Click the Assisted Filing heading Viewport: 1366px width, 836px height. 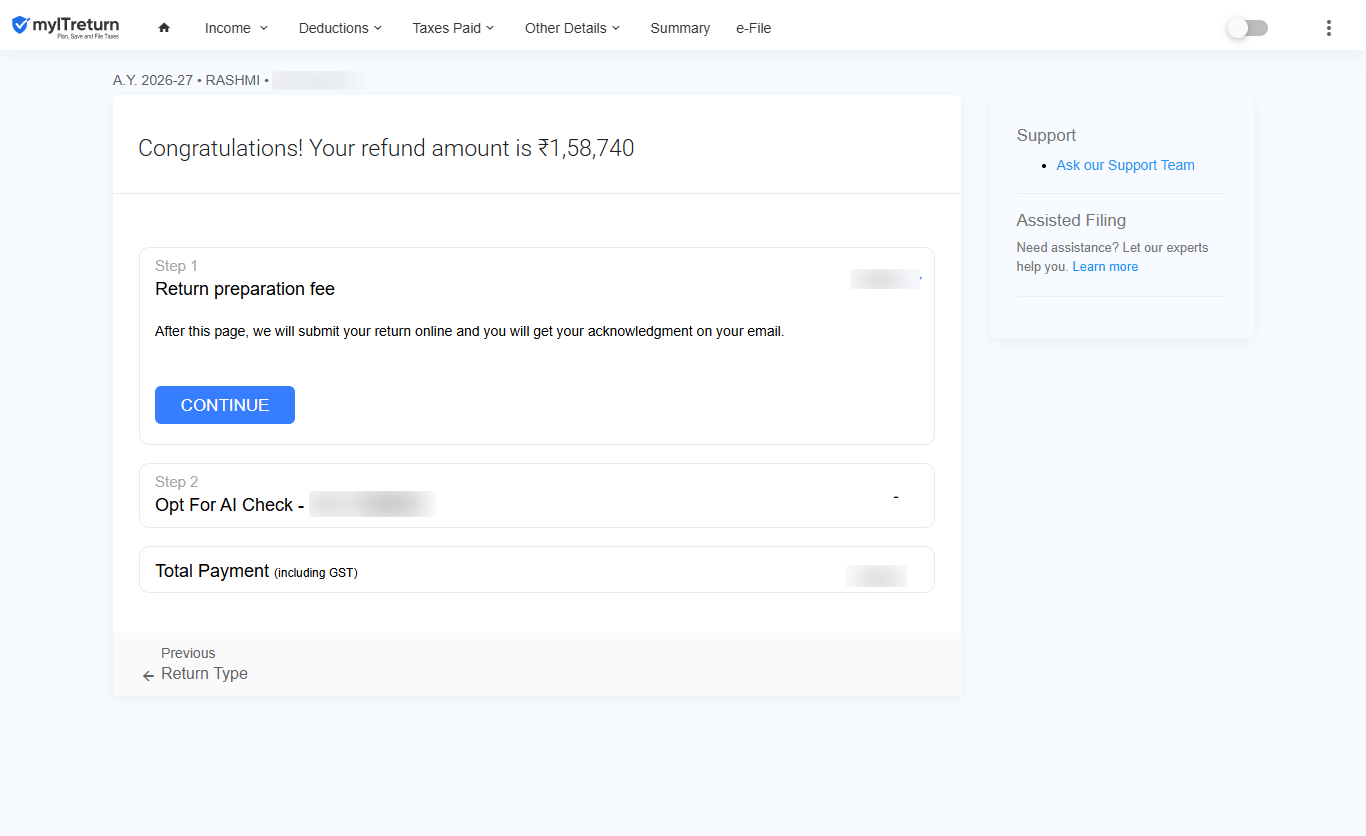click(x=1071, y=220)
